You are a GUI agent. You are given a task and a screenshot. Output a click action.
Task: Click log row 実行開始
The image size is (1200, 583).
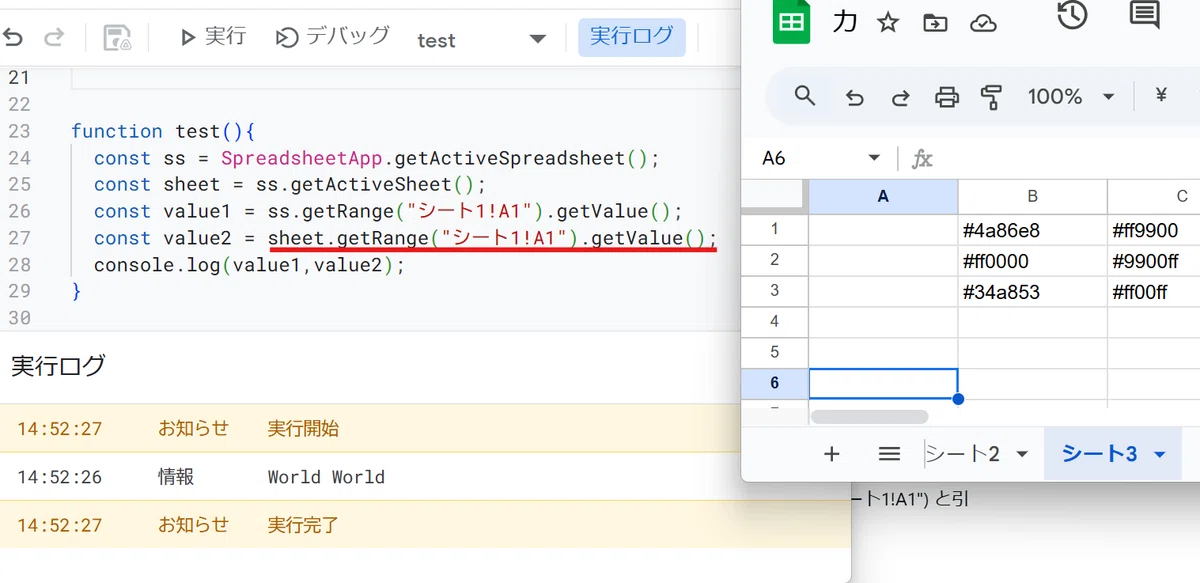pyautogui.click(x=425, y=428)
